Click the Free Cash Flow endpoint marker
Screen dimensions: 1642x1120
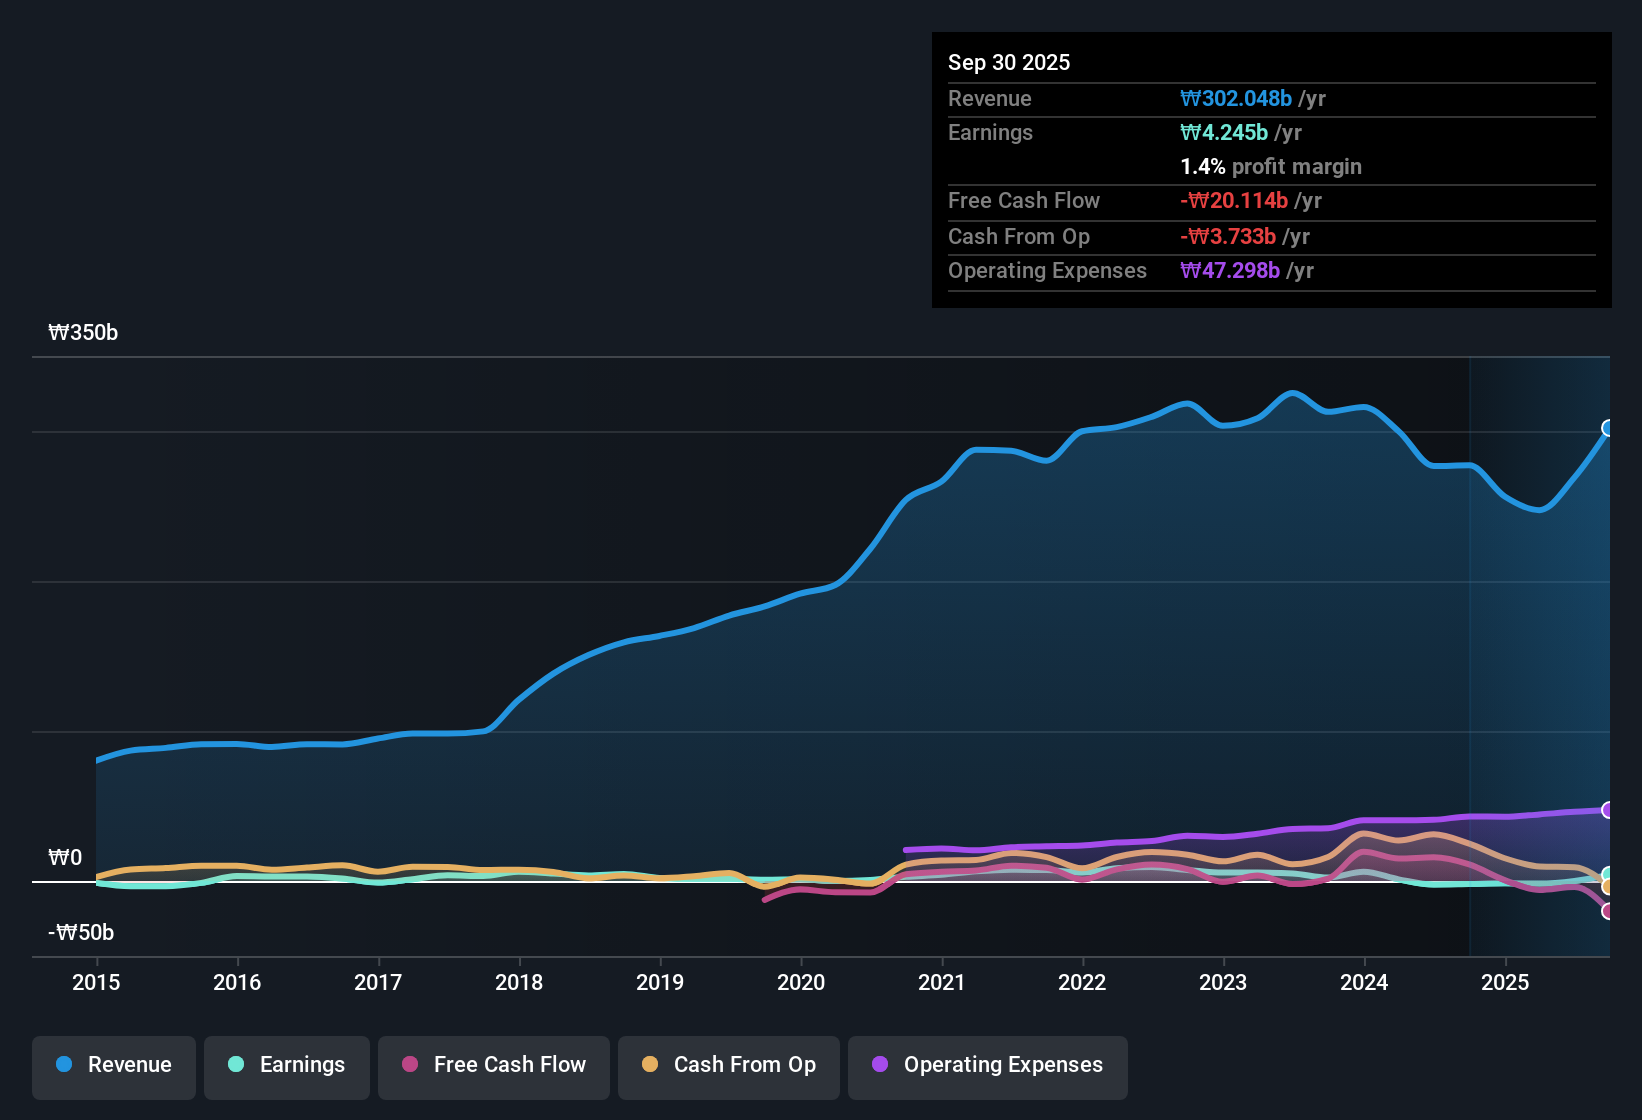click(x=1608, y=911)
